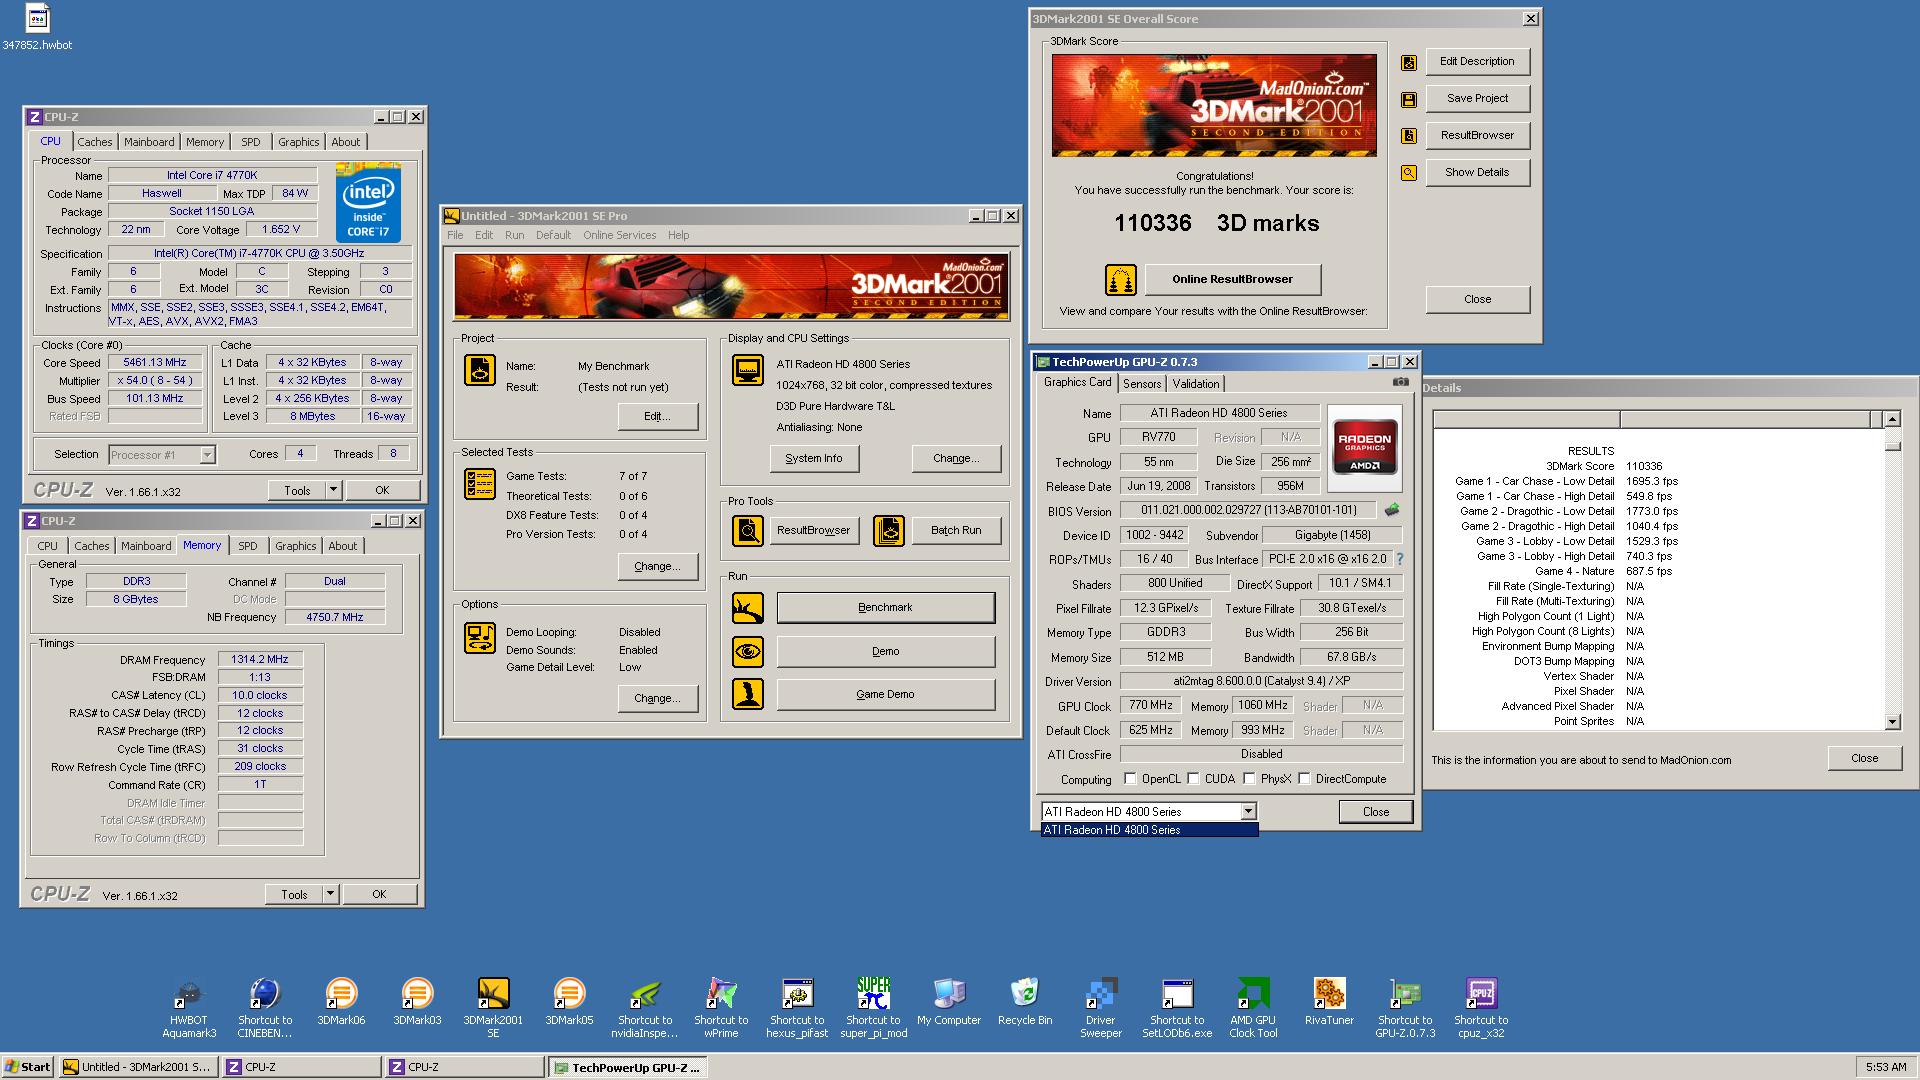Click the Bus Interface question mark

tap(1399, 559)
